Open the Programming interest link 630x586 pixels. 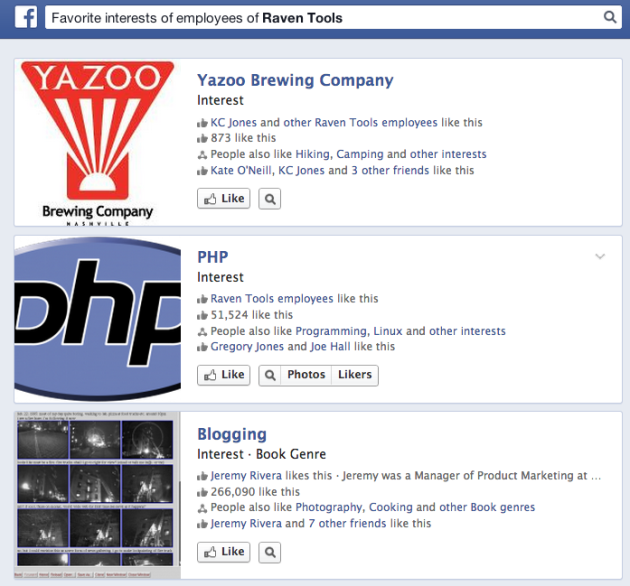pos(331,331)
